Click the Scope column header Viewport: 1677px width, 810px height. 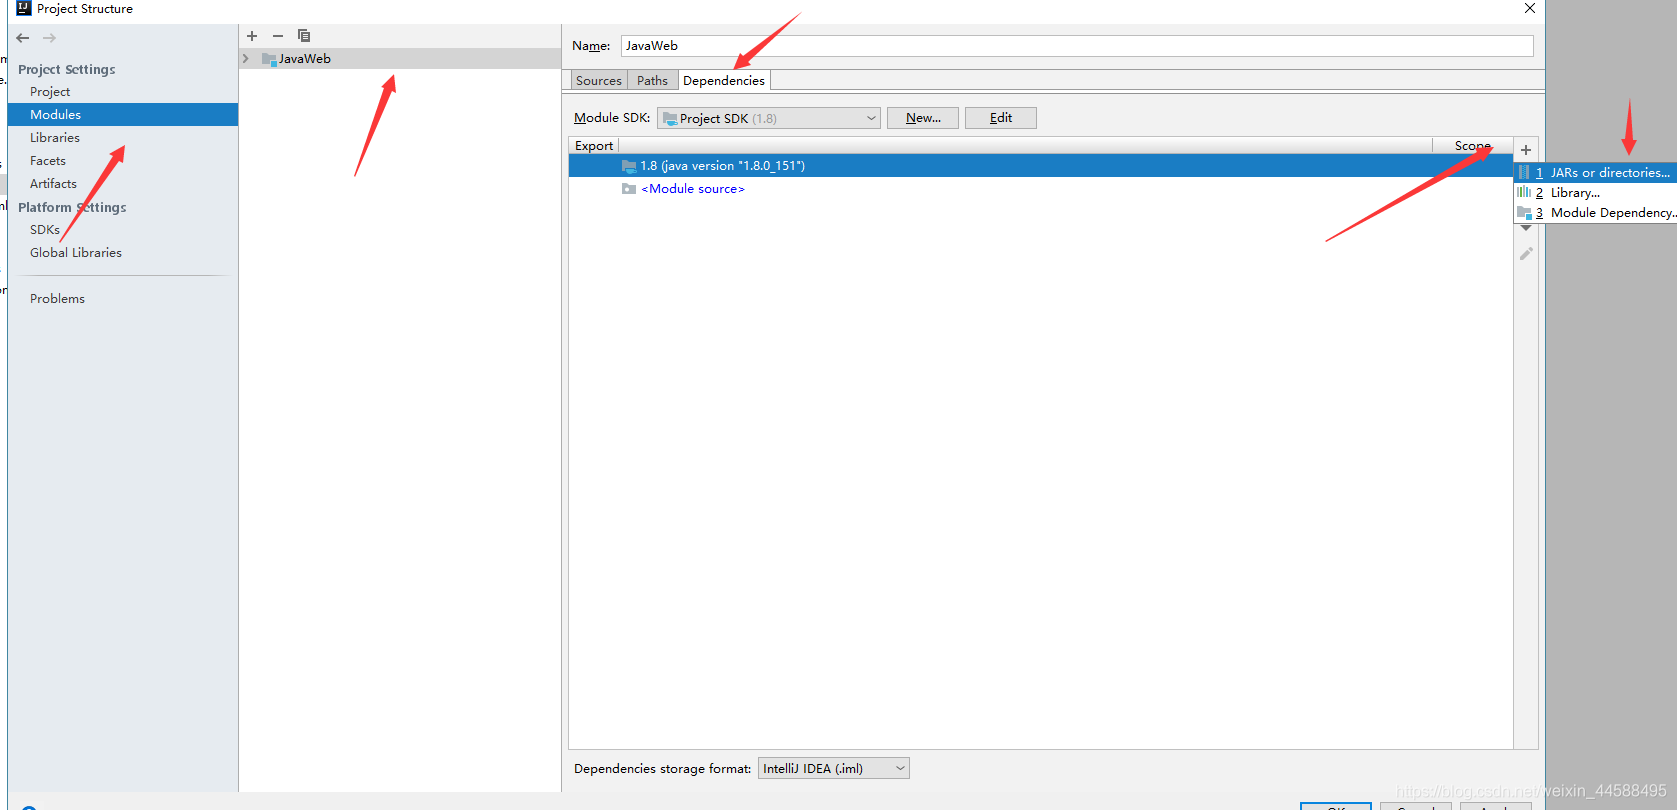[1472, 146]
